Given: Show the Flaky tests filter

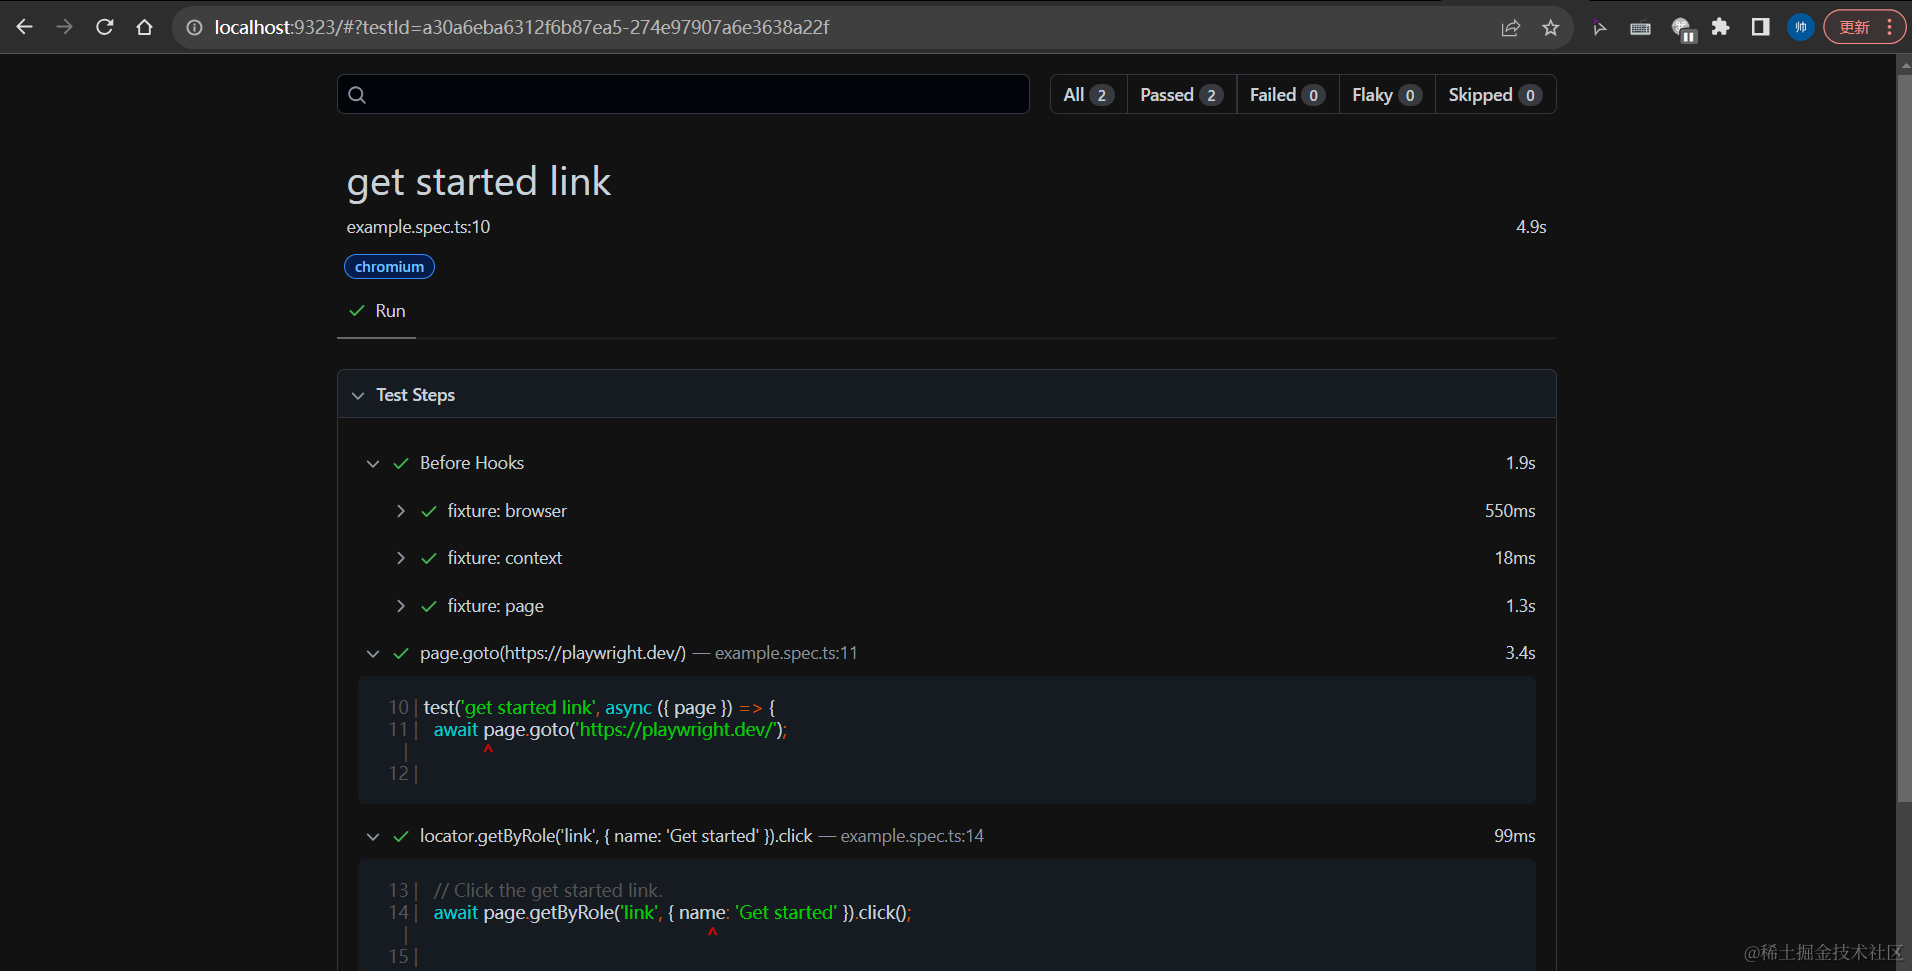Looking at the screenshot, I should coord(1386,95).
